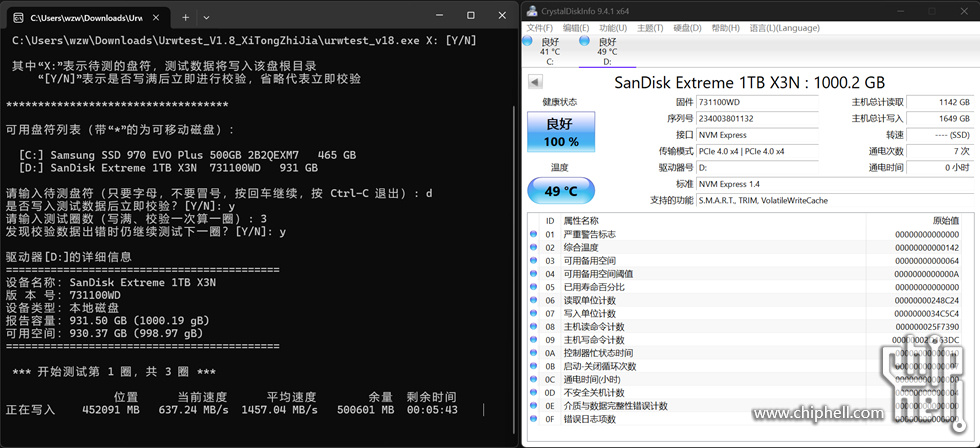Click the status orb for 08 主机读命令计数
Image resolution: width=980 pixels, height=448 pixels.
pos(533,326)
